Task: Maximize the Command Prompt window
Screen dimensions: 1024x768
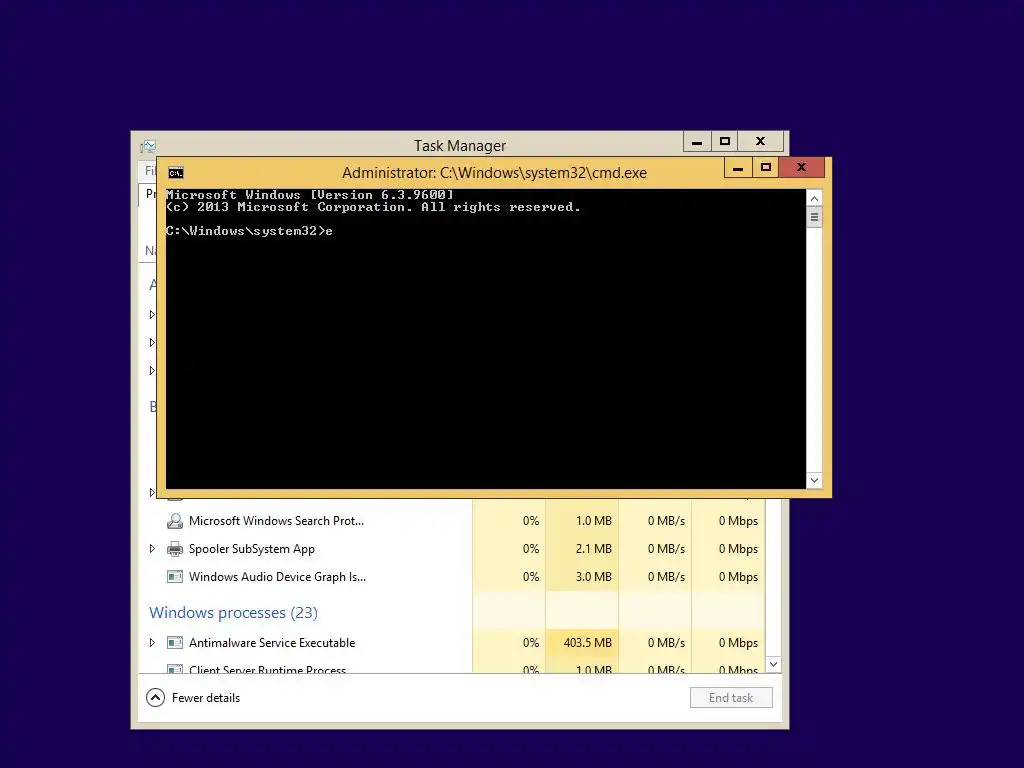Action: (766, 168)
